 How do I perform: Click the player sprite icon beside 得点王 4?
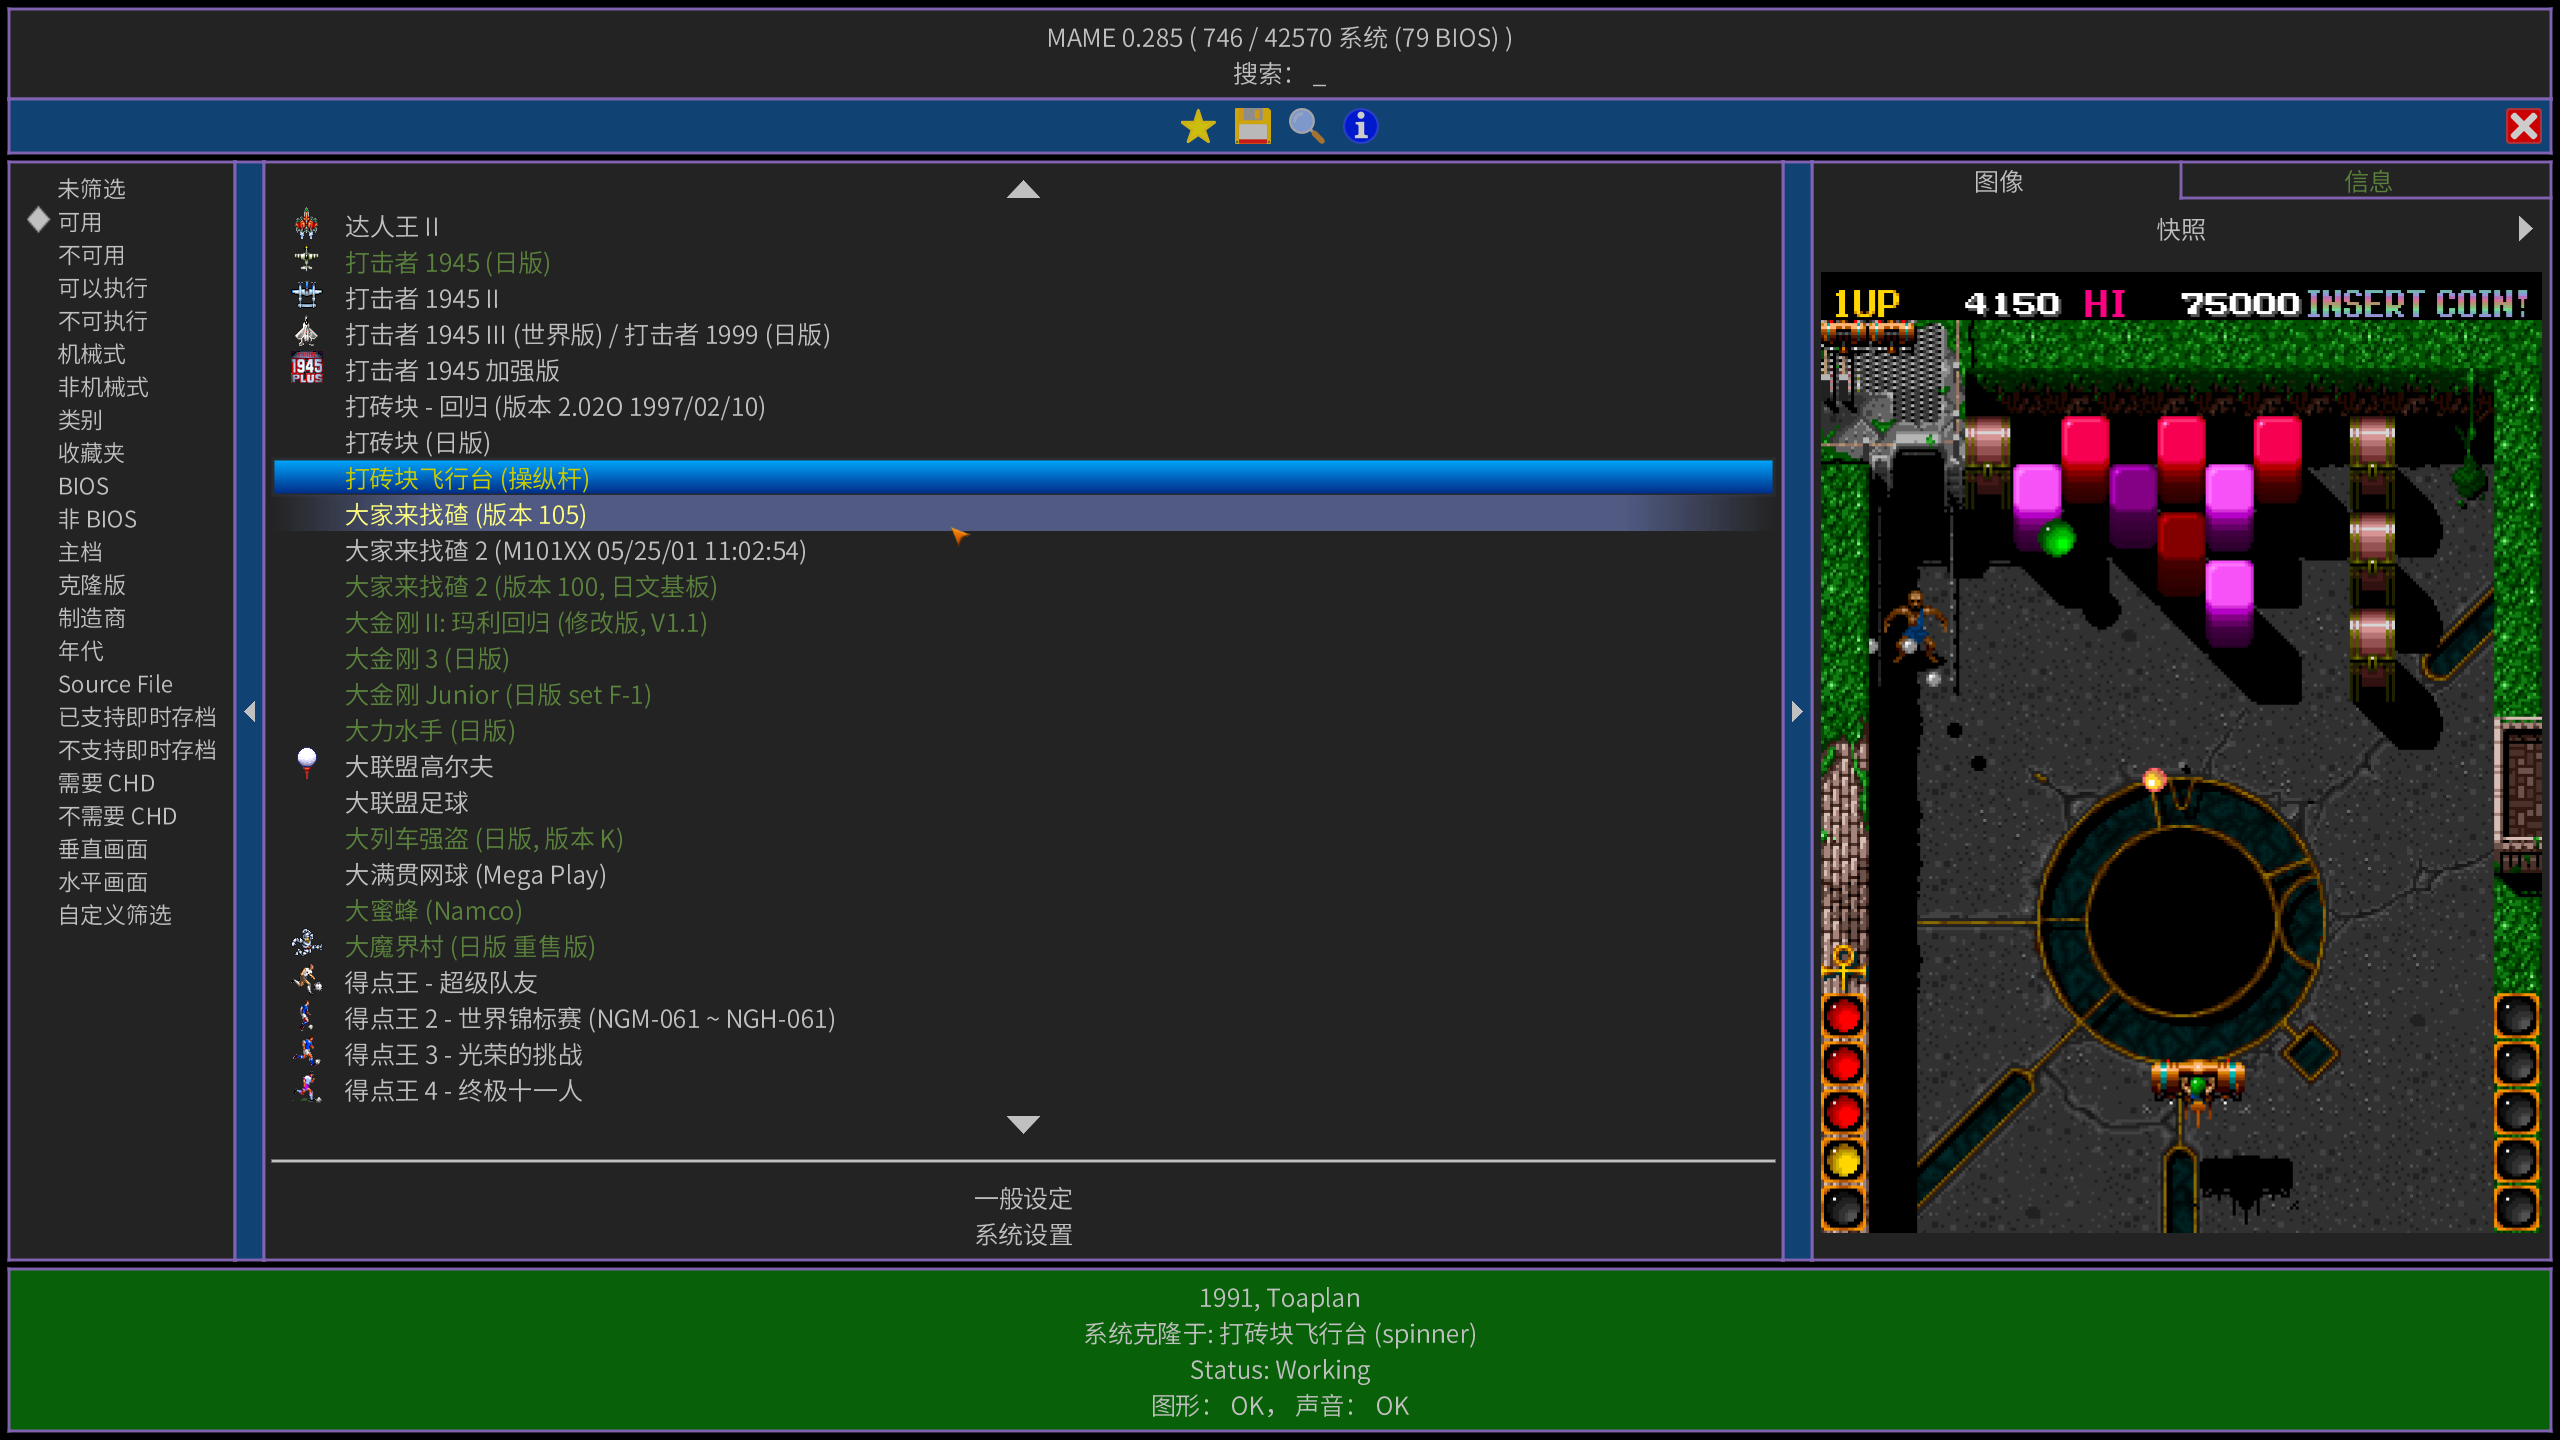coord(306,1089)
